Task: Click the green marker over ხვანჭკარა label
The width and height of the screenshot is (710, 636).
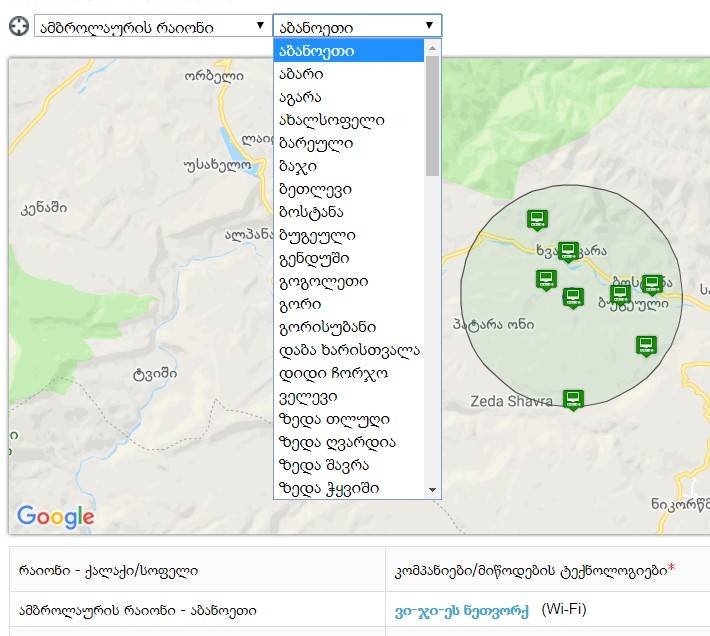Action: tap(568, 251)
